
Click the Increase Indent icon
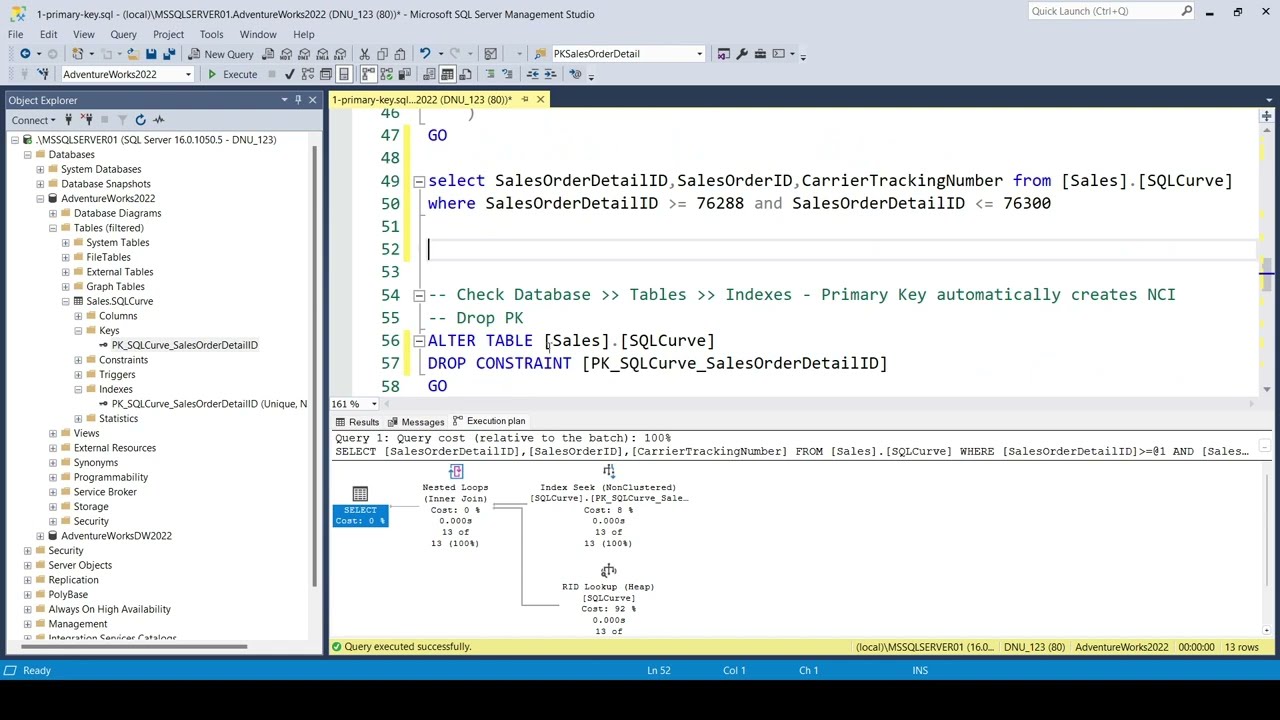[x=550, y=74]
